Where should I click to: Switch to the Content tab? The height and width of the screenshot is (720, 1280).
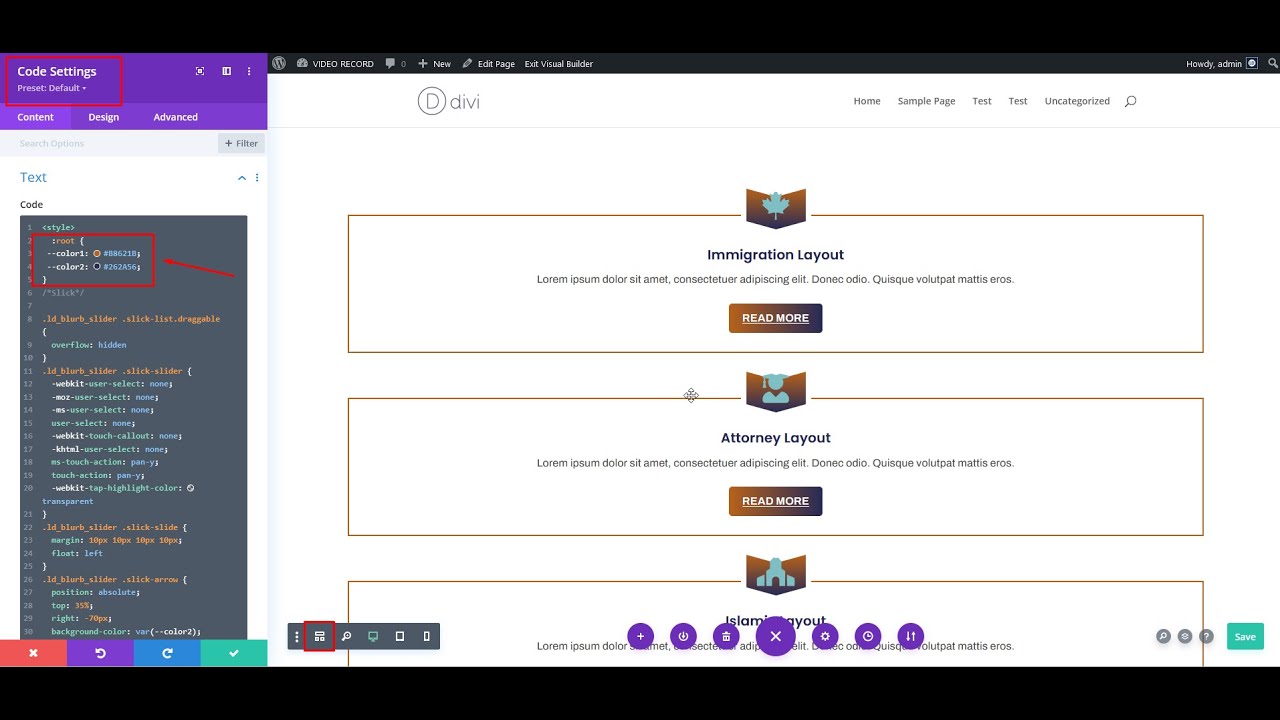[x=36, y=117]
